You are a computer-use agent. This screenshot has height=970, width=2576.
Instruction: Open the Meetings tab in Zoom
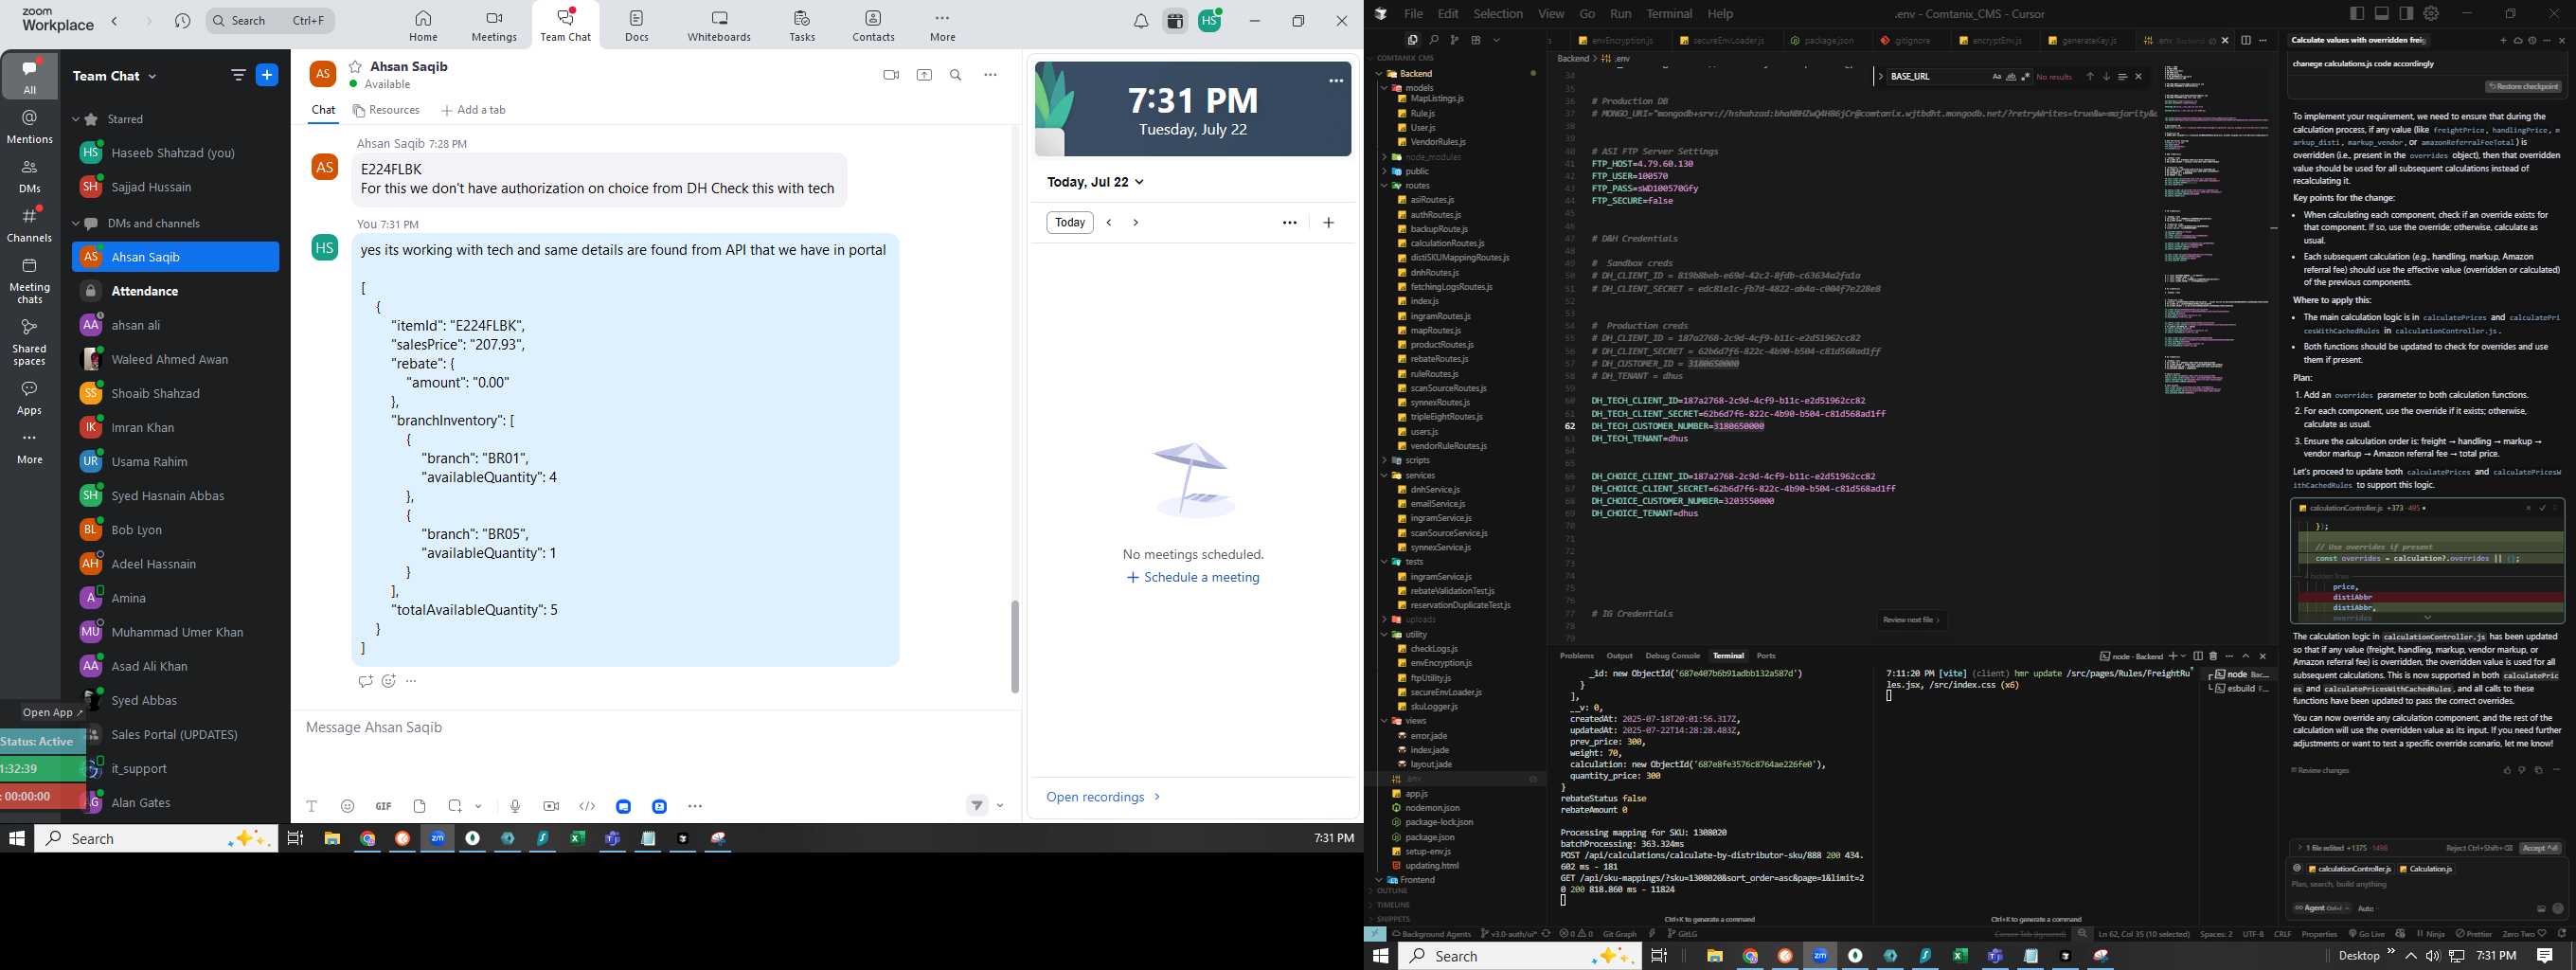494,26
